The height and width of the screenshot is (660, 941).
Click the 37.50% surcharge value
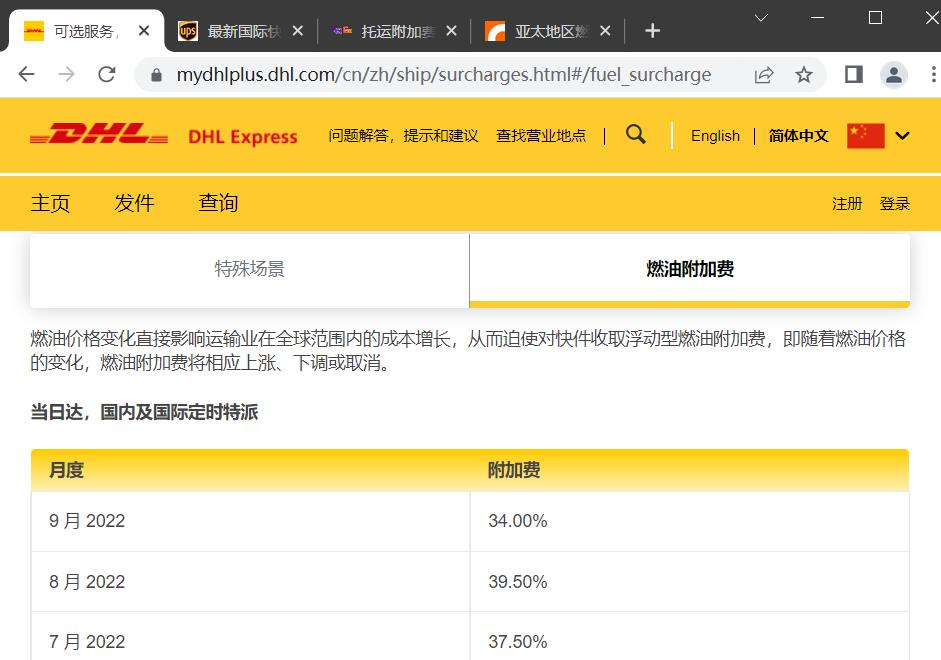point(517,641)
